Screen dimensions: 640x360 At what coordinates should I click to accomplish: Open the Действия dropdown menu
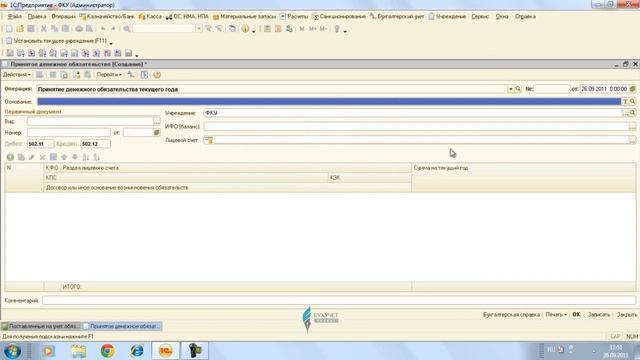pos(17,75)
